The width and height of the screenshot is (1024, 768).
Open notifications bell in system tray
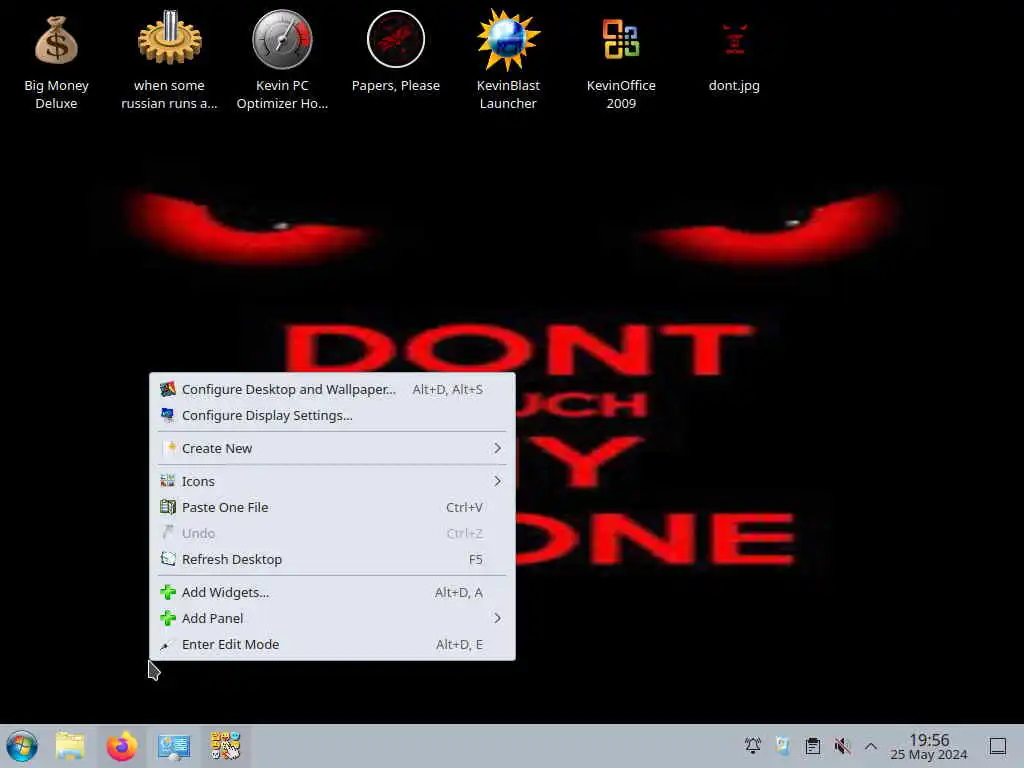[753, 746]
